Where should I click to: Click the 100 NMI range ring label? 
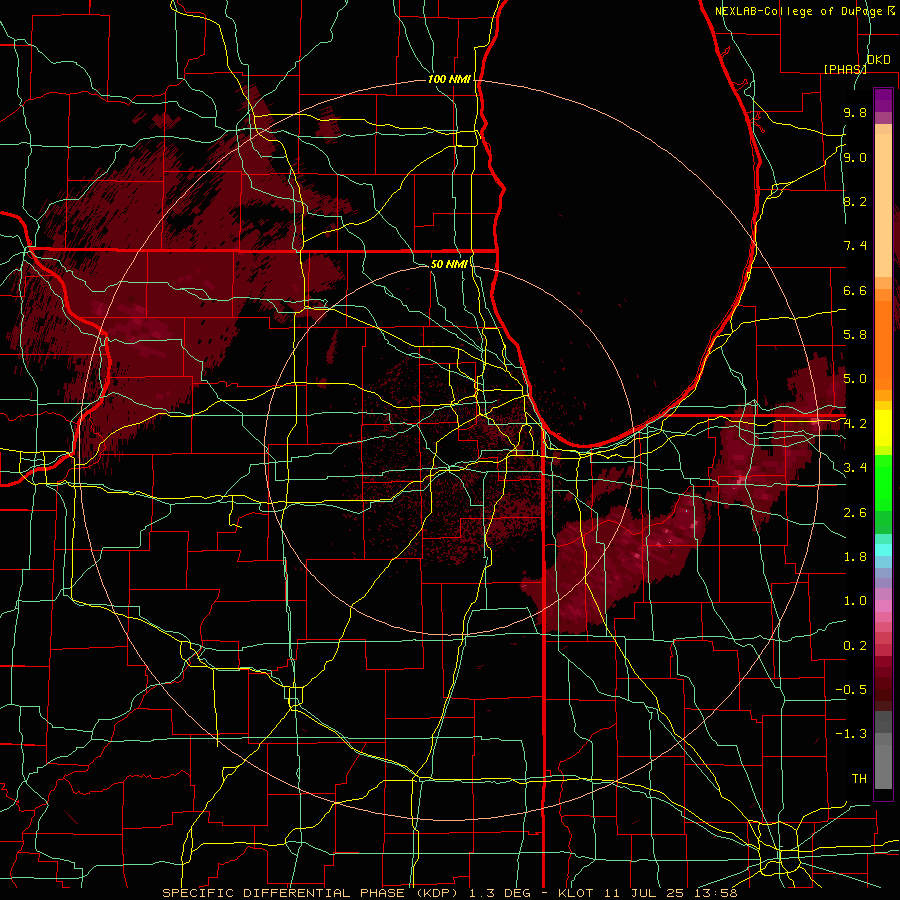point(449,79)
